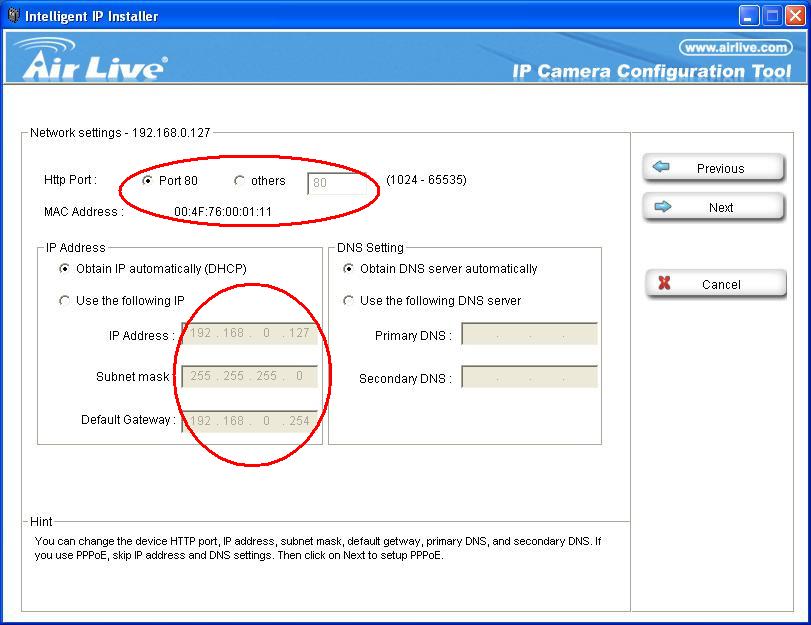
Task: Proceed with the Next button
Action: [713, 208]
